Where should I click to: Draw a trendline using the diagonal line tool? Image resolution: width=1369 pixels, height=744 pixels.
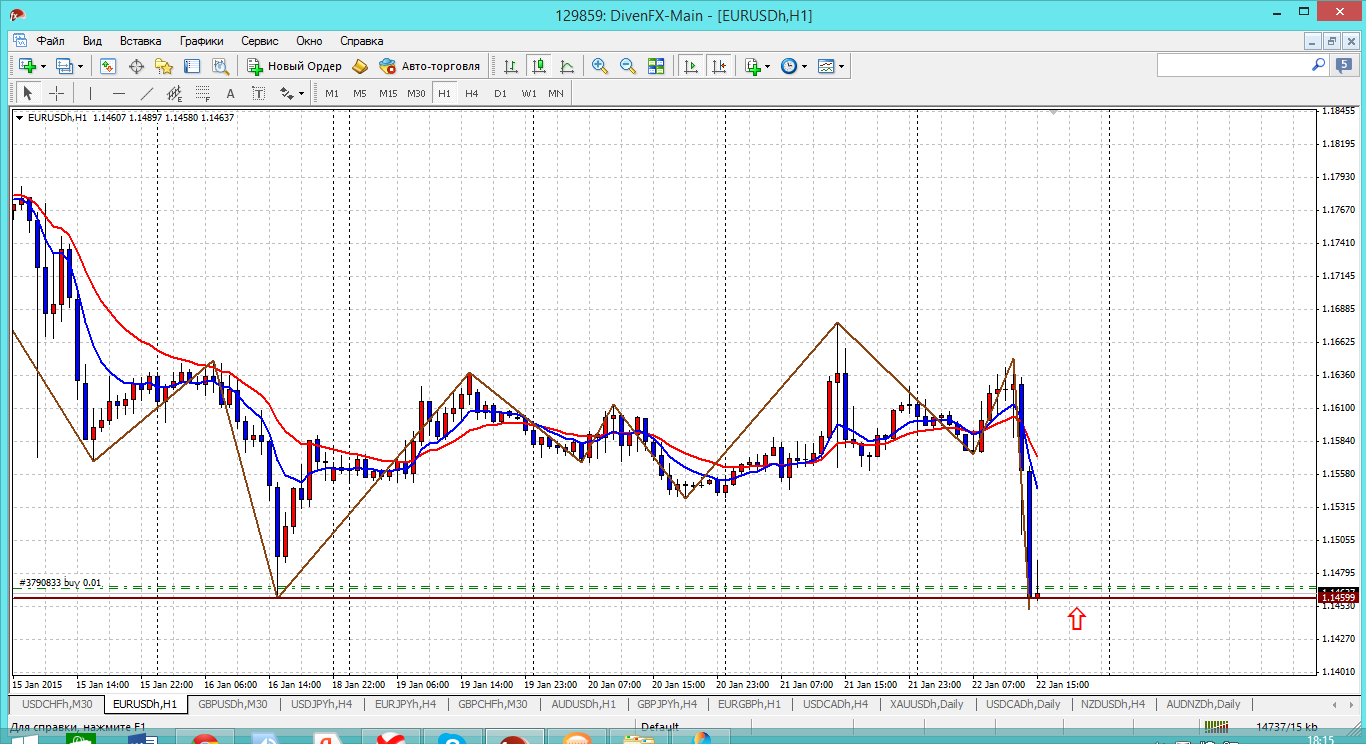coord(147,93)
